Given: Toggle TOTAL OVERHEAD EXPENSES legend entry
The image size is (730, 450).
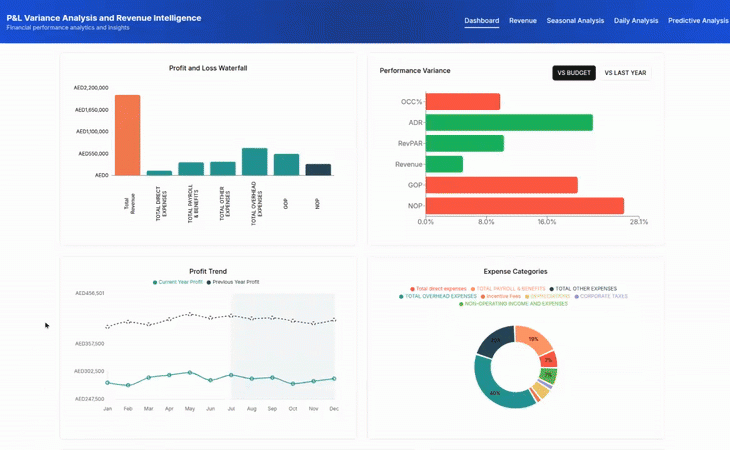Looking at the screenshot, I should [439, 296].
